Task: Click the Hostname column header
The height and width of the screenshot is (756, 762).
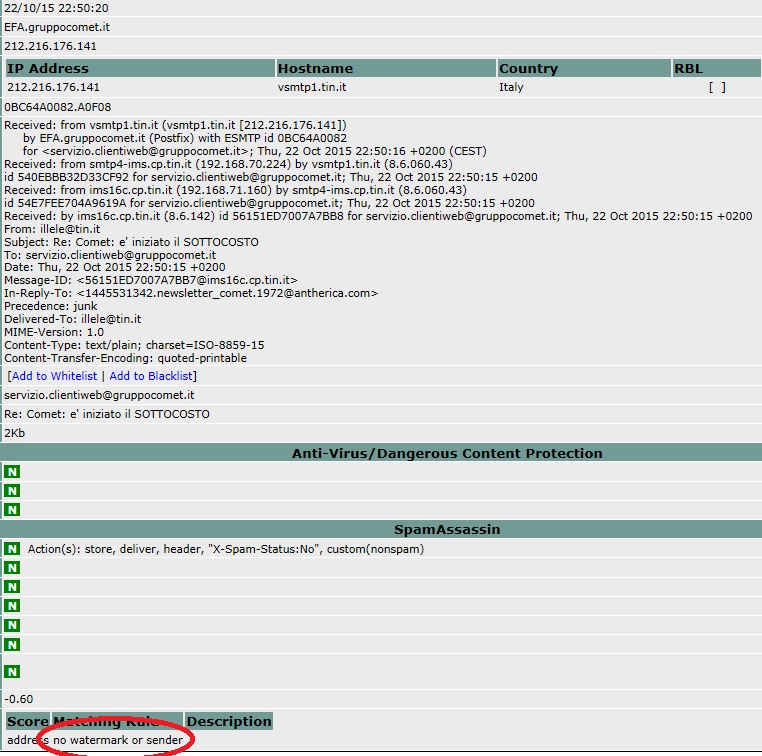Action: tap(315, 69)
